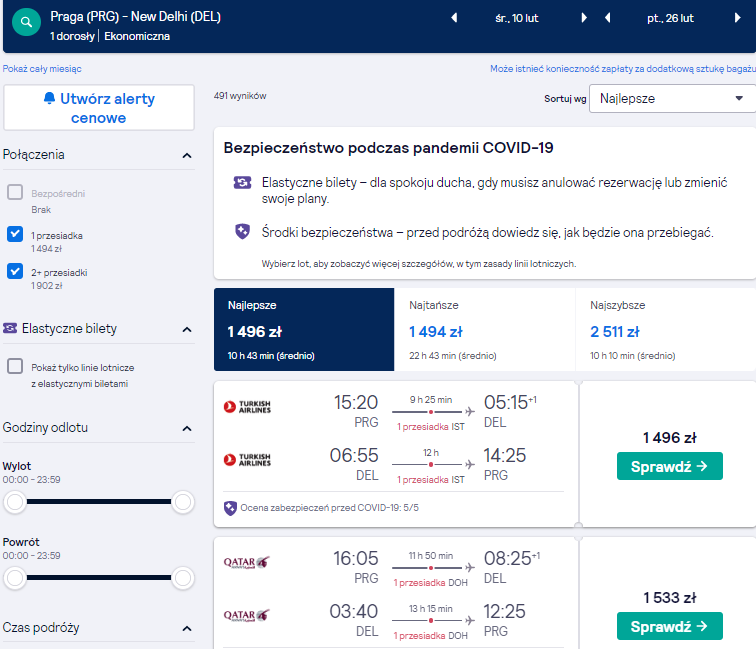The image size is (756, 649).
Task: Click Sprawdź for the 1 496 zł flight
Action: click(x=670, y=466)
